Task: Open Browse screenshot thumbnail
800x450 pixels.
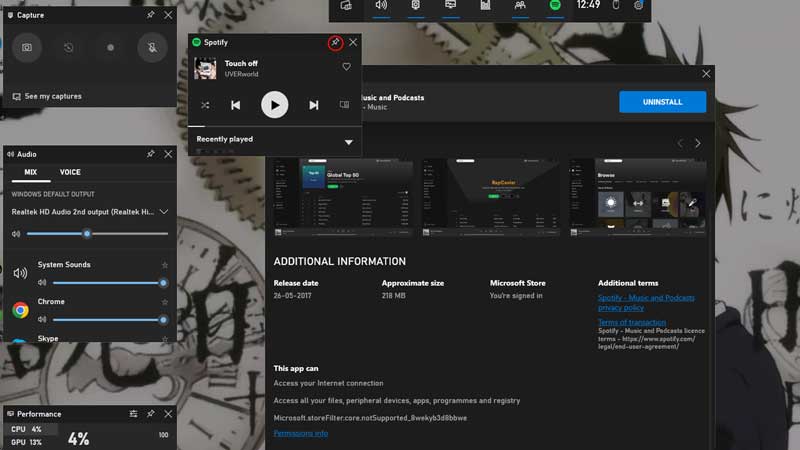Action: click(638, 197)
